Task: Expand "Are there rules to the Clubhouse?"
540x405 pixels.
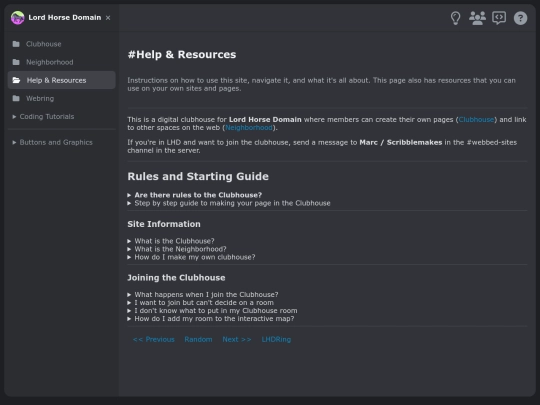Action: tap(195, 195)
